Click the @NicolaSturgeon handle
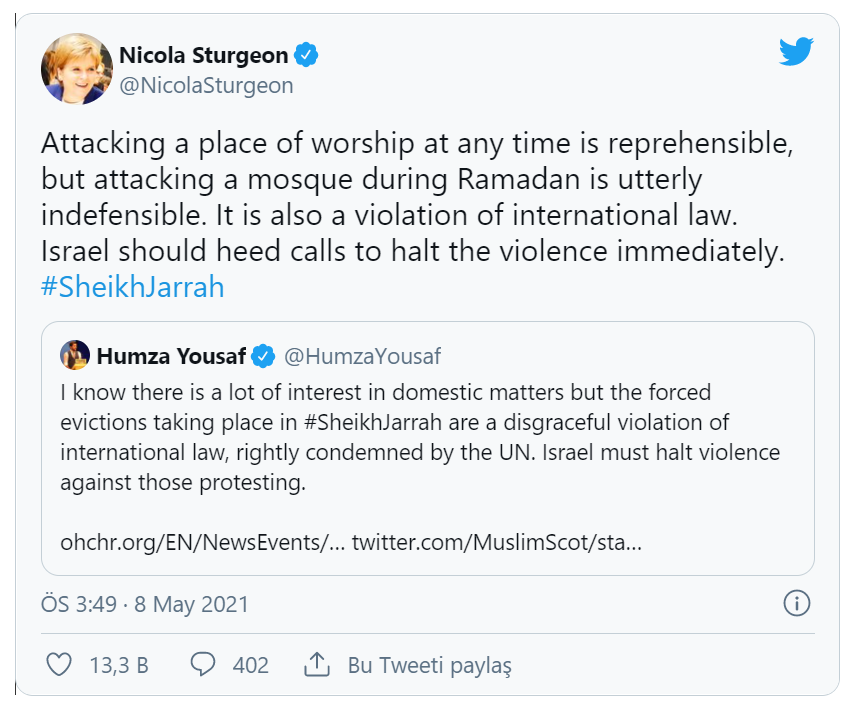Image resolution: width=859 pixels, height=713 pixels. pos(206,86)
